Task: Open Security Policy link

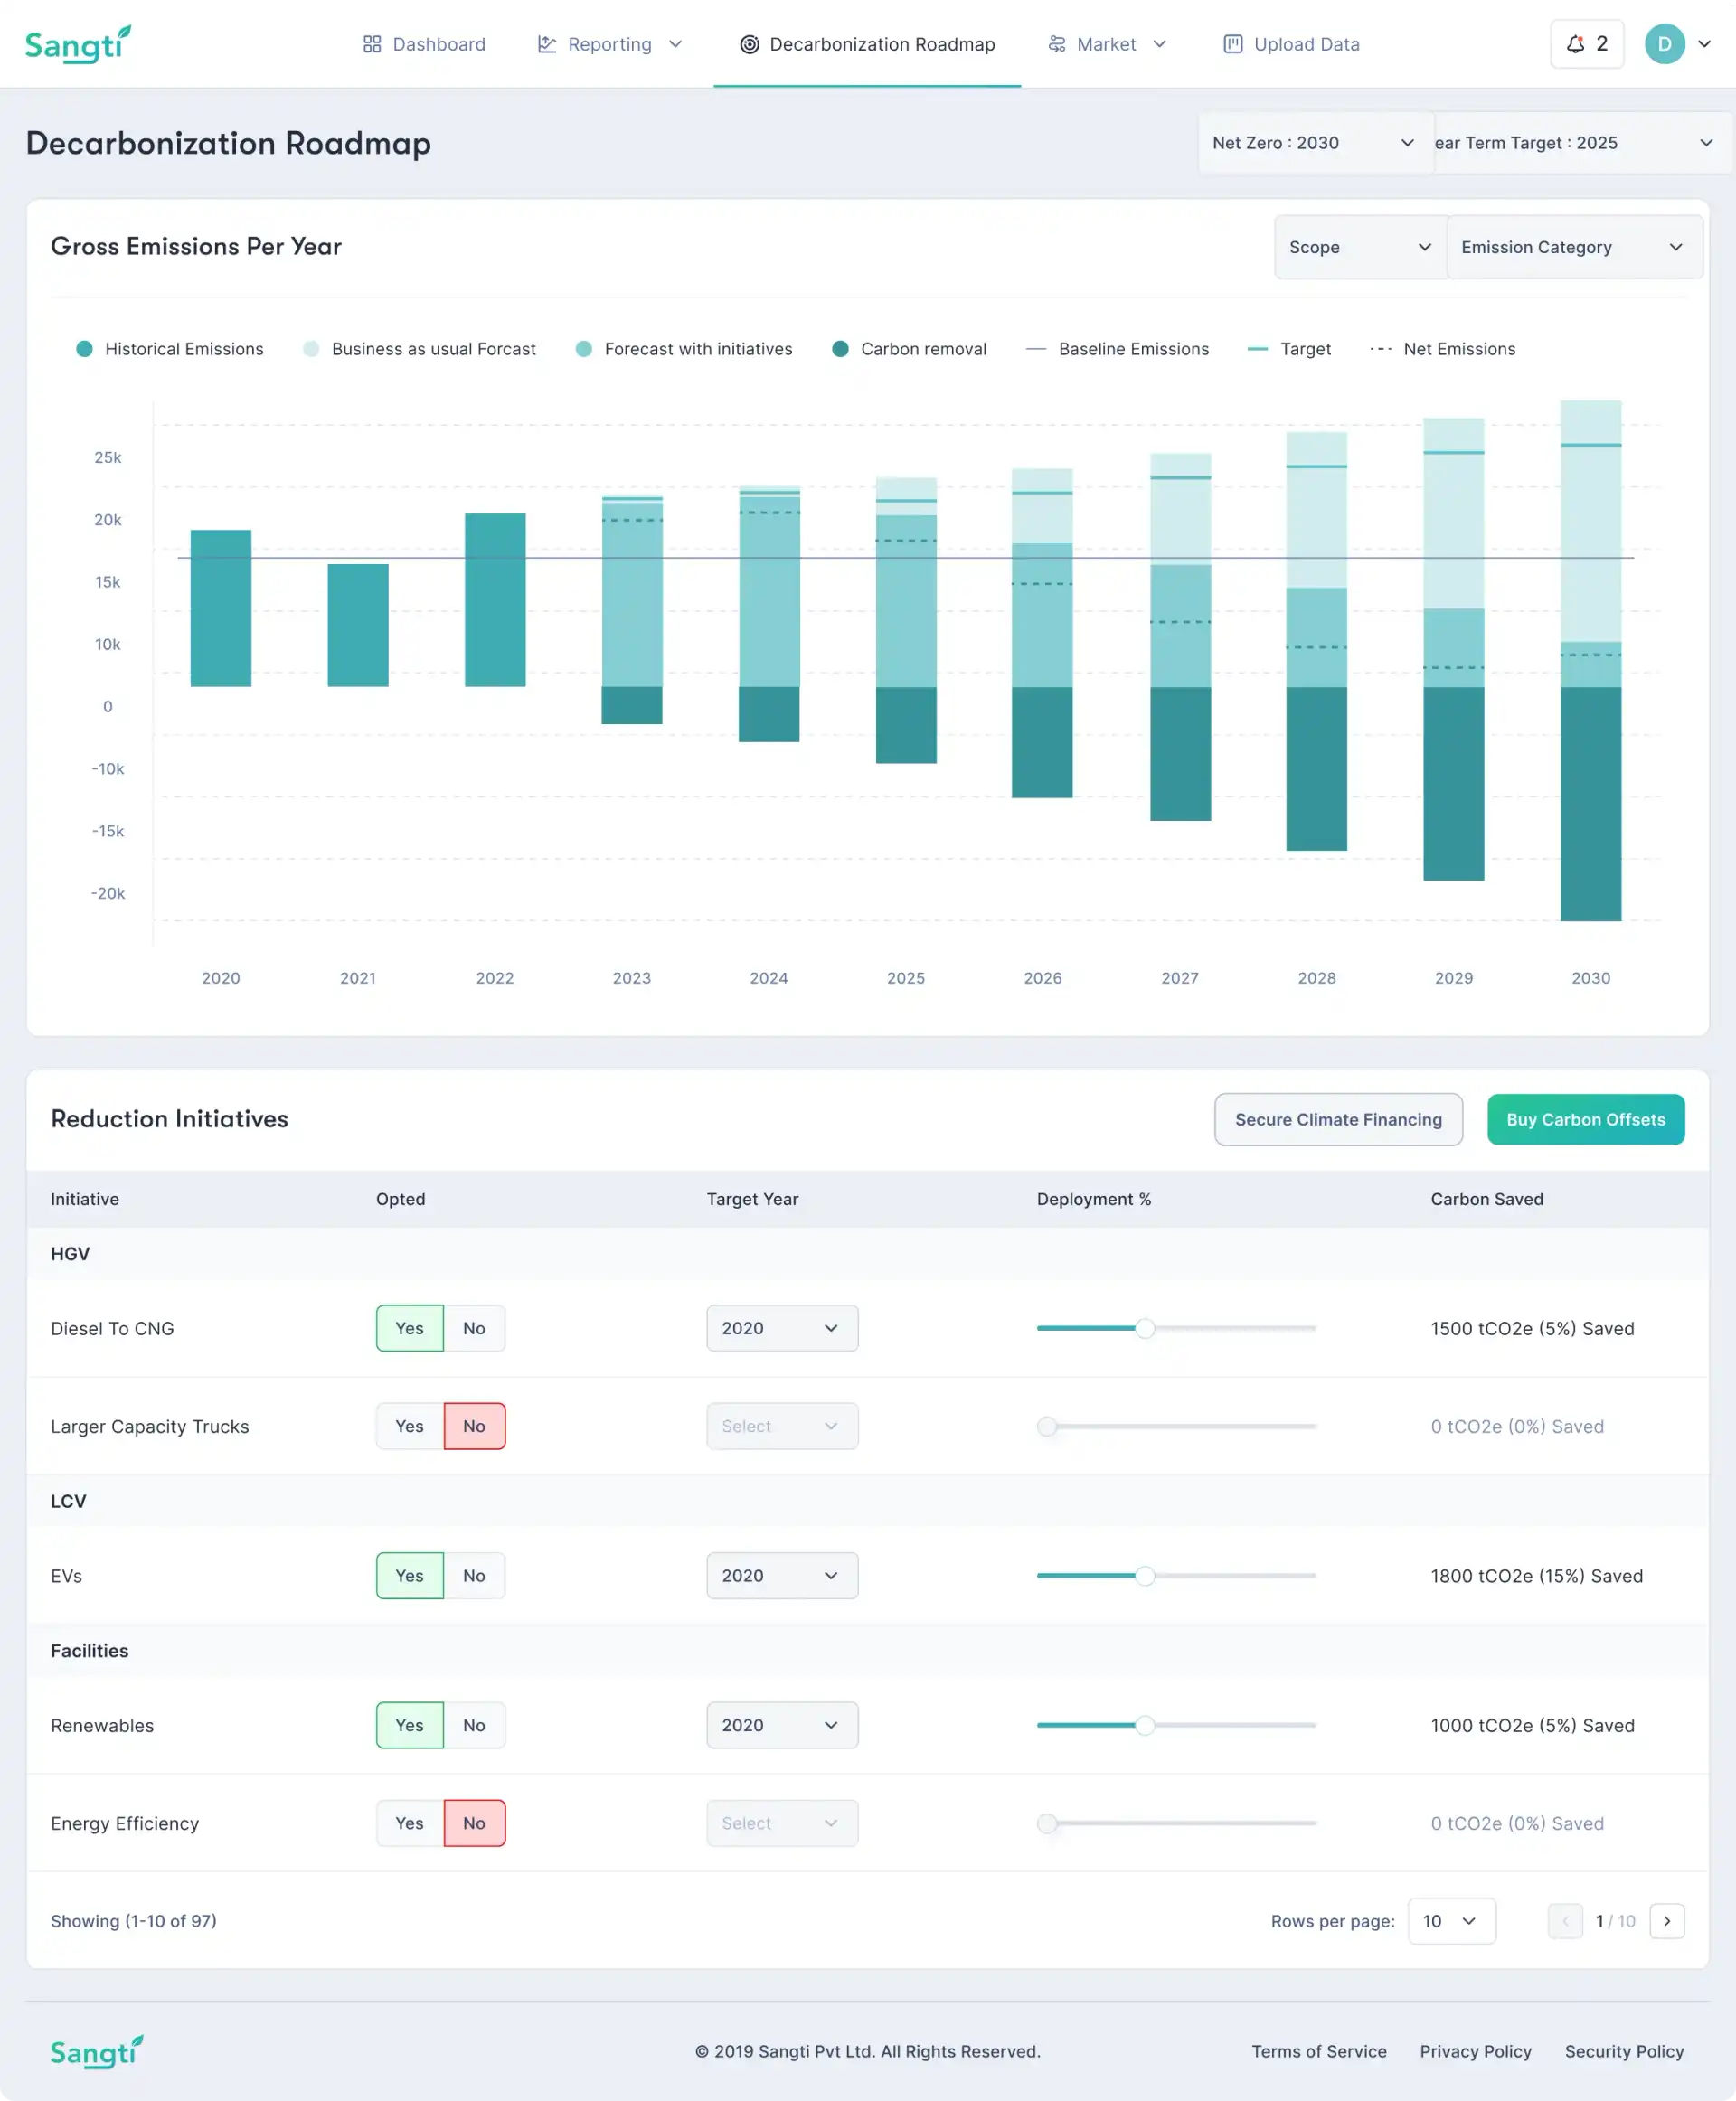Action: tap(1624, 2051)
